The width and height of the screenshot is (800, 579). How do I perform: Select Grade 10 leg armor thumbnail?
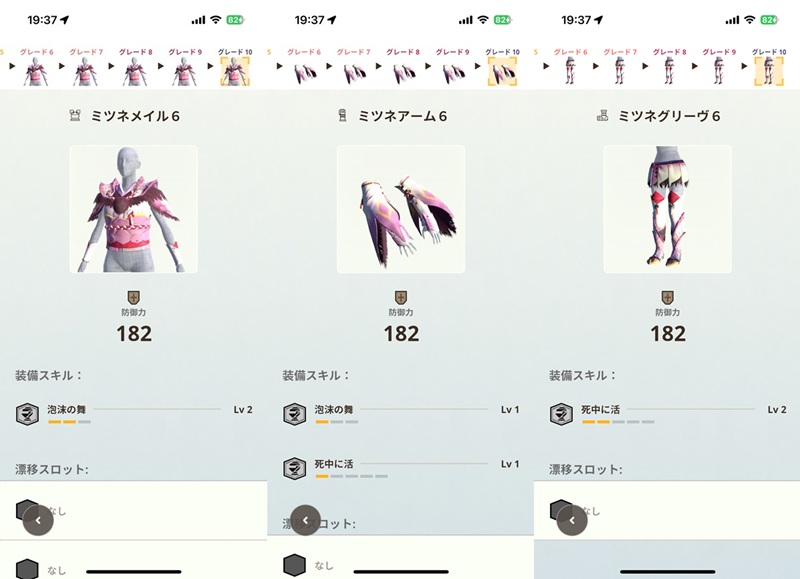pyautogui.click(x=769, y=71)
